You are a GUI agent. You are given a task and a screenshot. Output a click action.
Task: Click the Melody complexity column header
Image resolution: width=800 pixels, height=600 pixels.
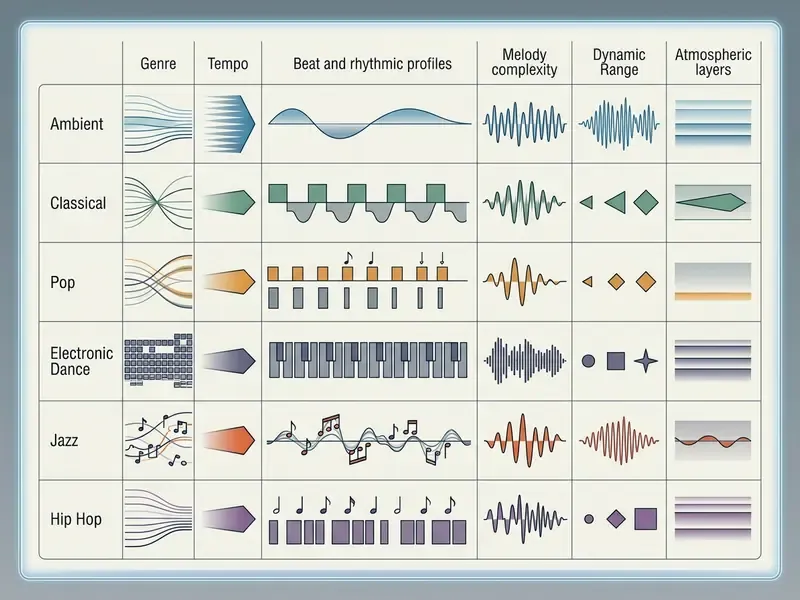tap(524, 62)
